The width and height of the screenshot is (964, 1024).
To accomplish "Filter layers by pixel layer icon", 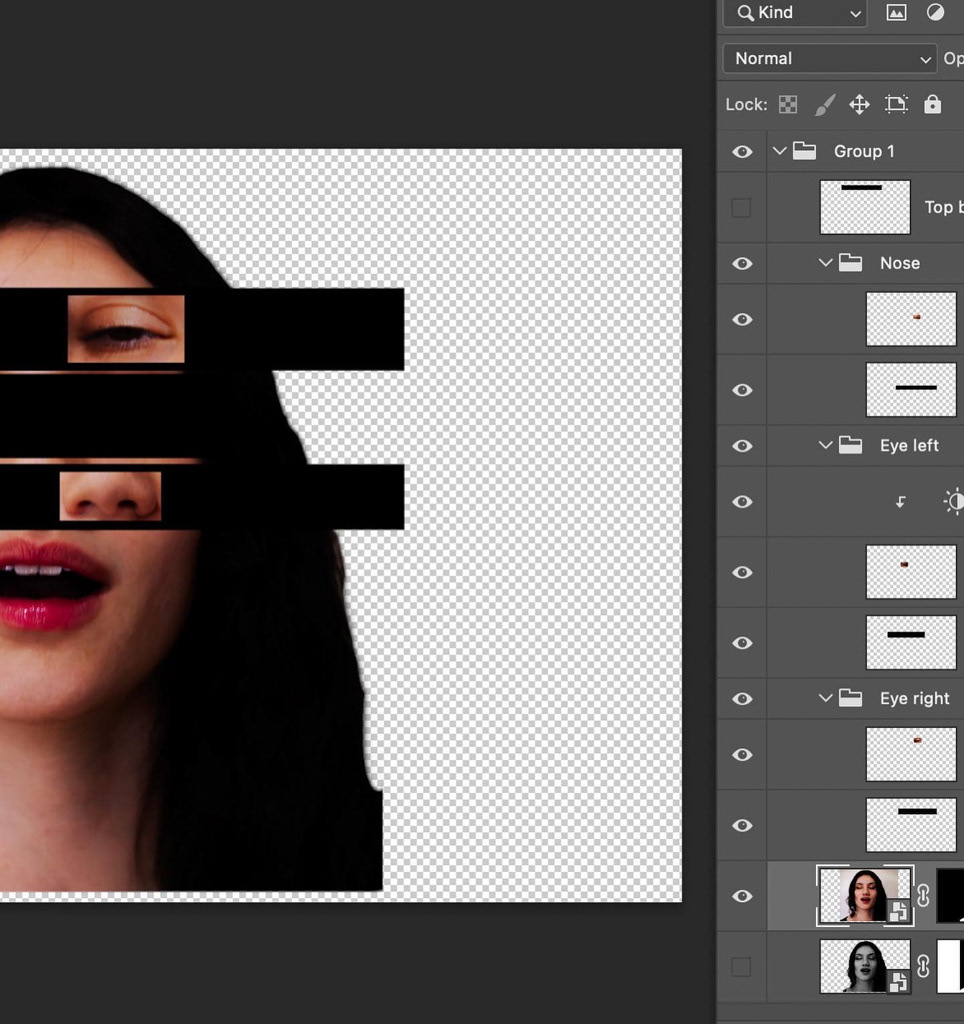I will click(896, 12).
